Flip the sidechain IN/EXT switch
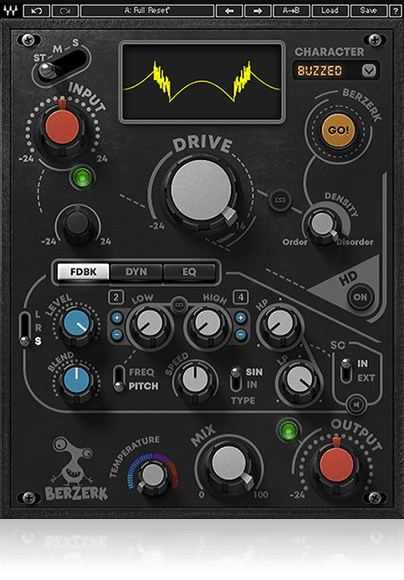404x580 pixels. [x=346, y=370]
